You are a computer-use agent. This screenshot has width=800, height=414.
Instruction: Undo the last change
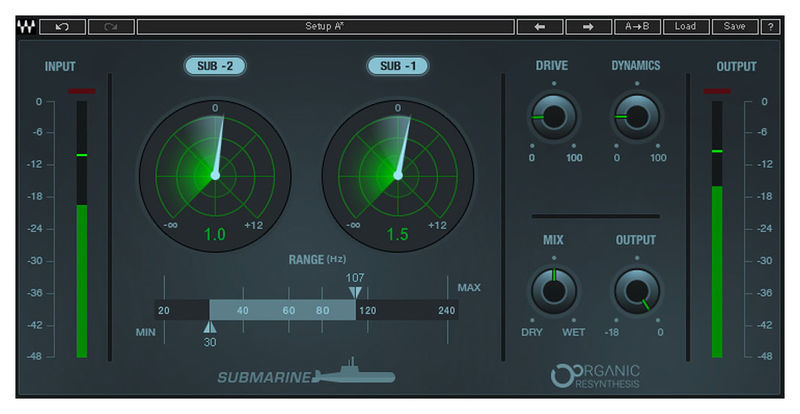(62, 27)
